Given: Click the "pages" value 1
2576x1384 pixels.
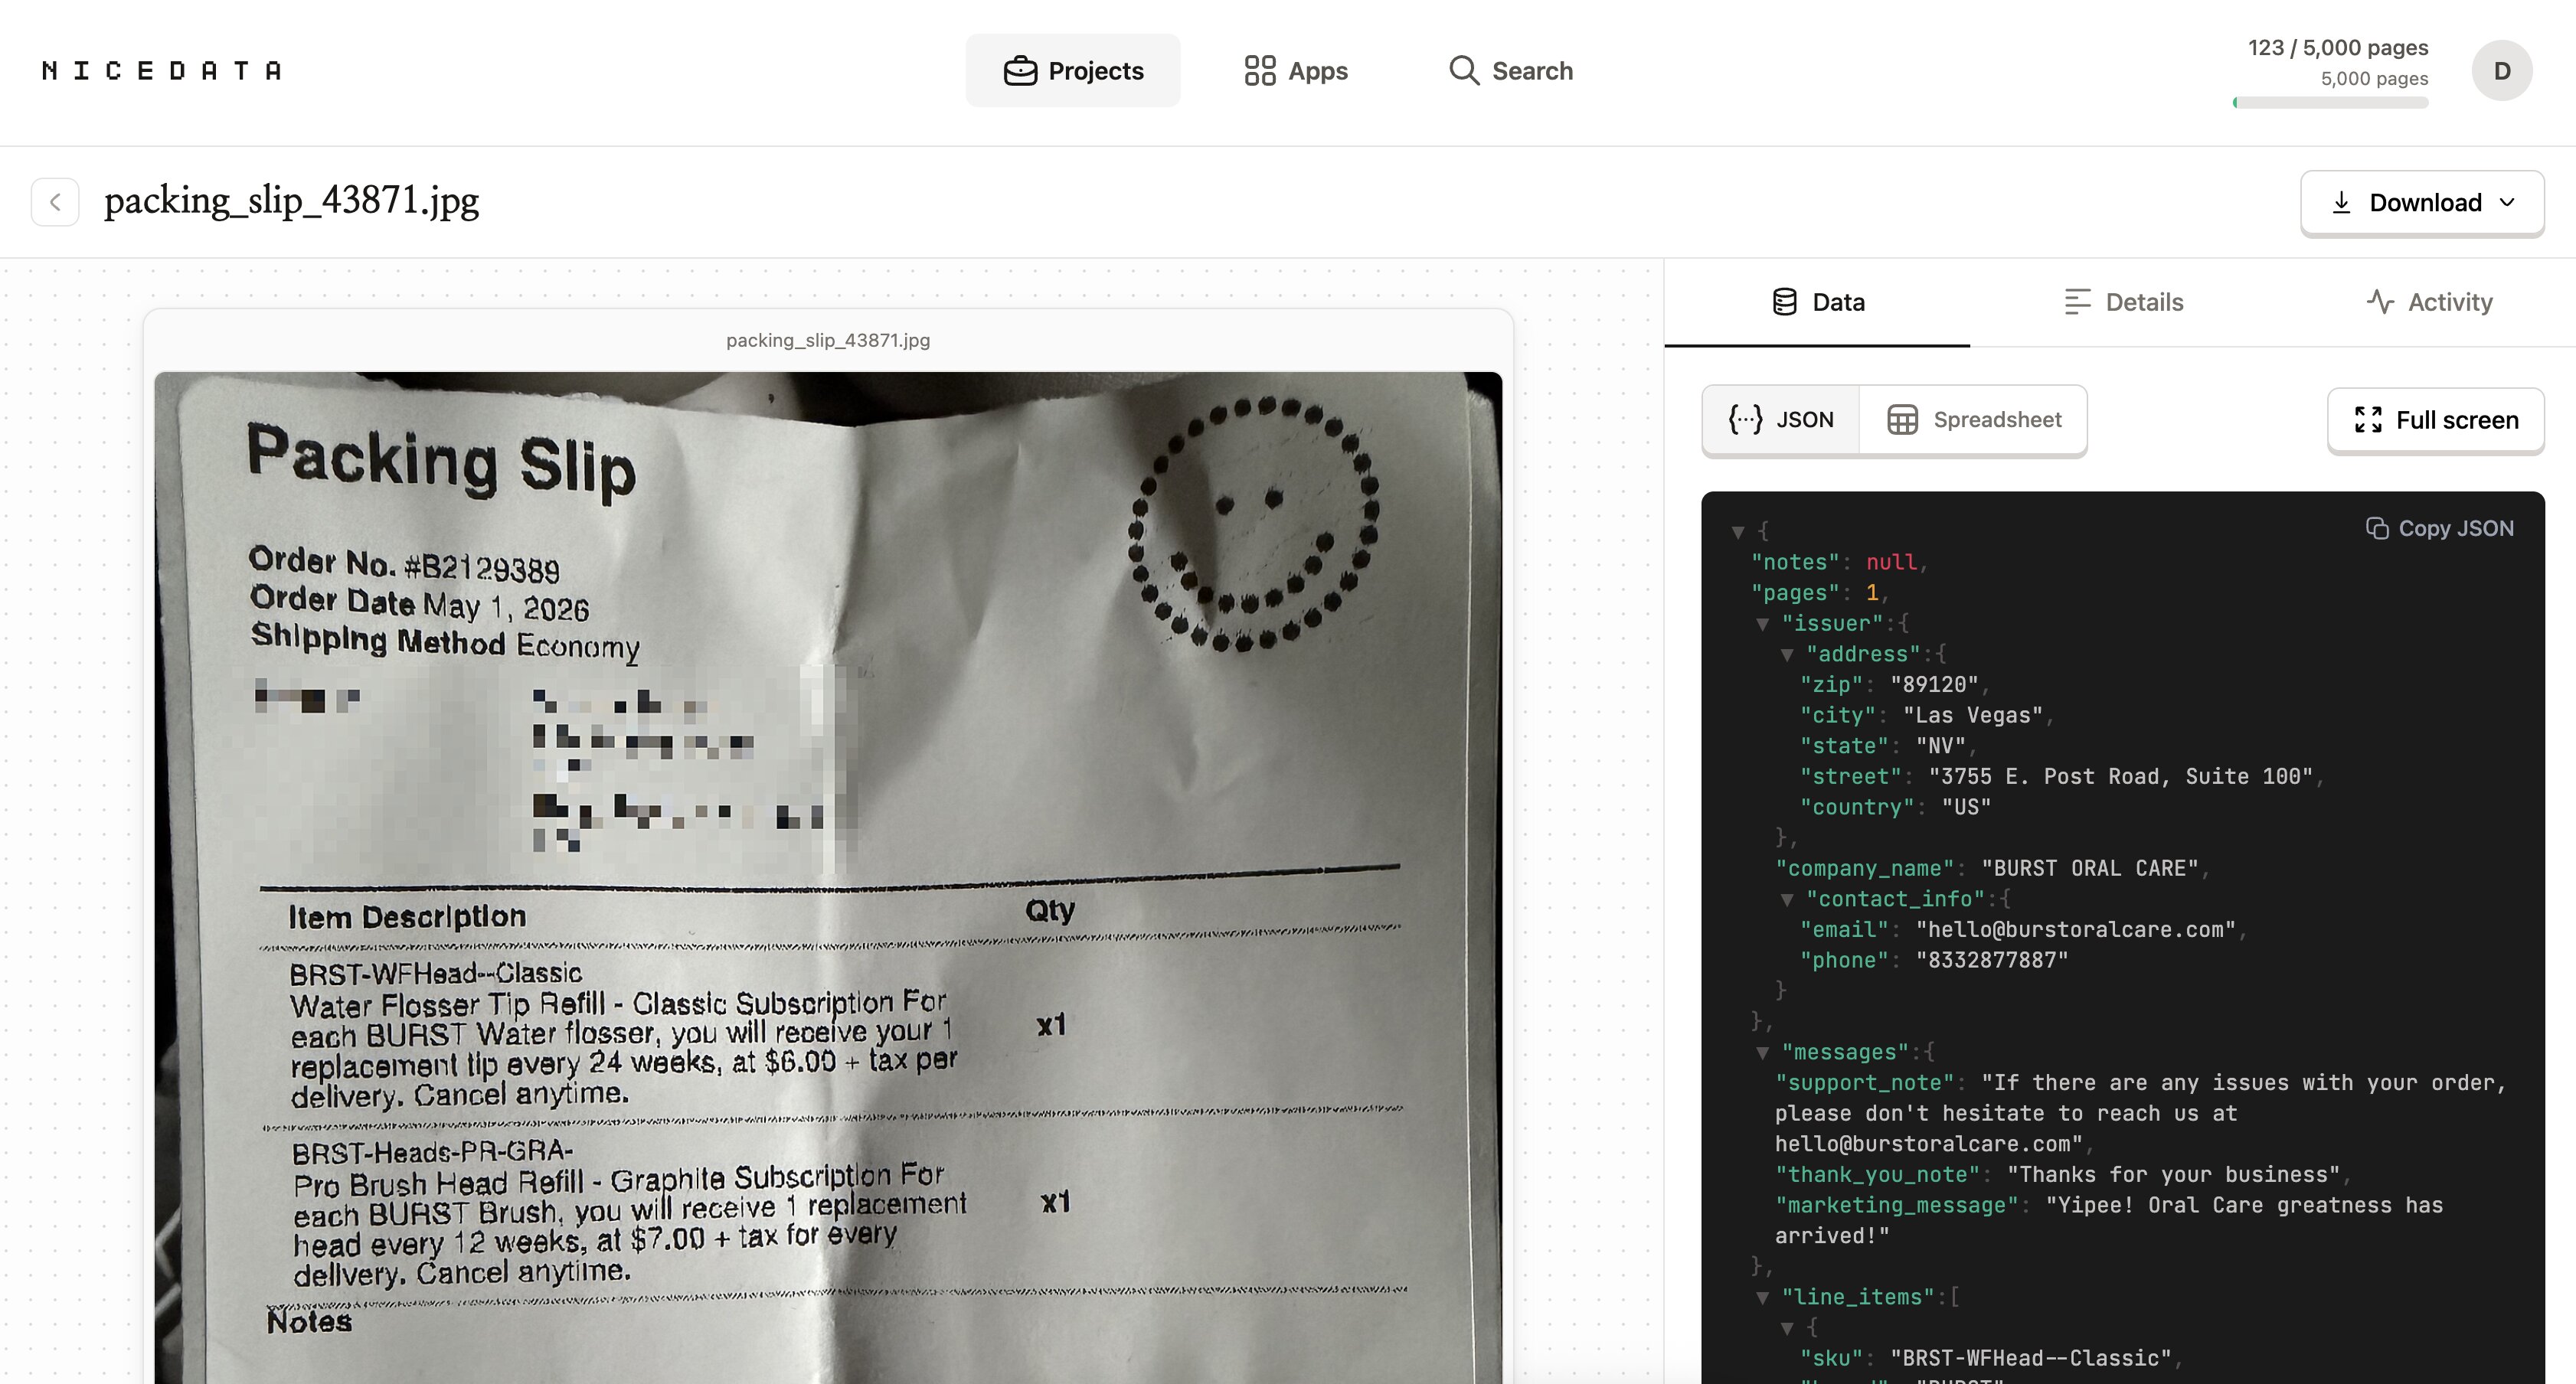Looking at the screenshot, I should 1872,593.
